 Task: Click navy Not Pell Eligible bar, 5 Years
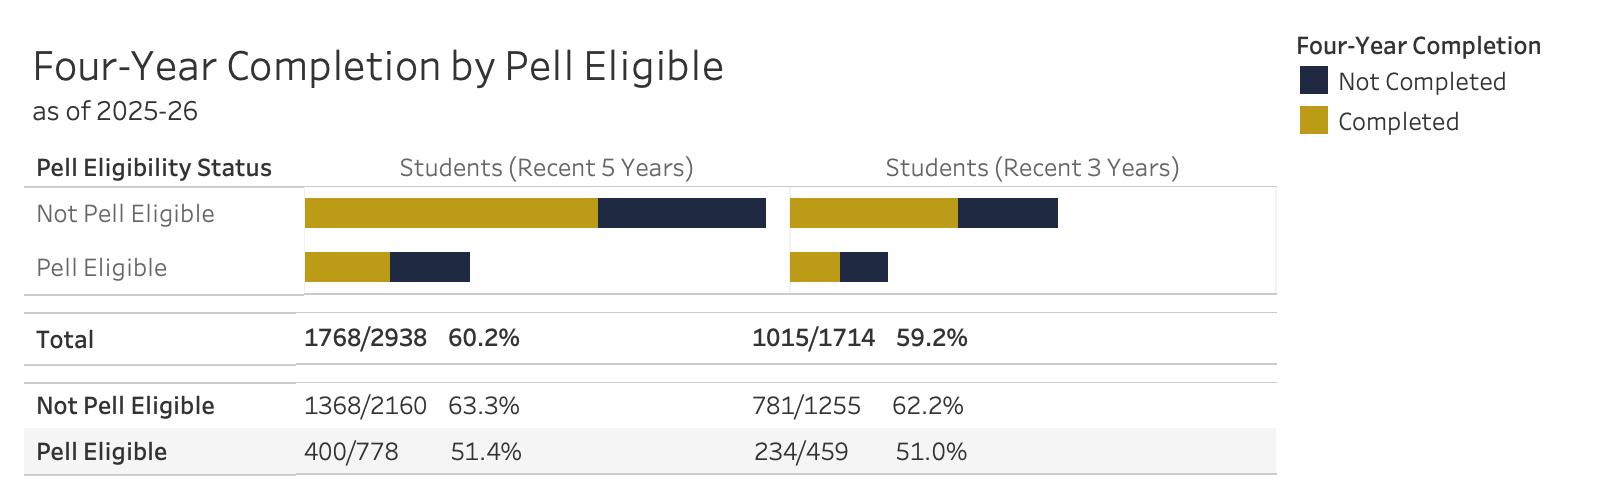click(x=682, y=213)
